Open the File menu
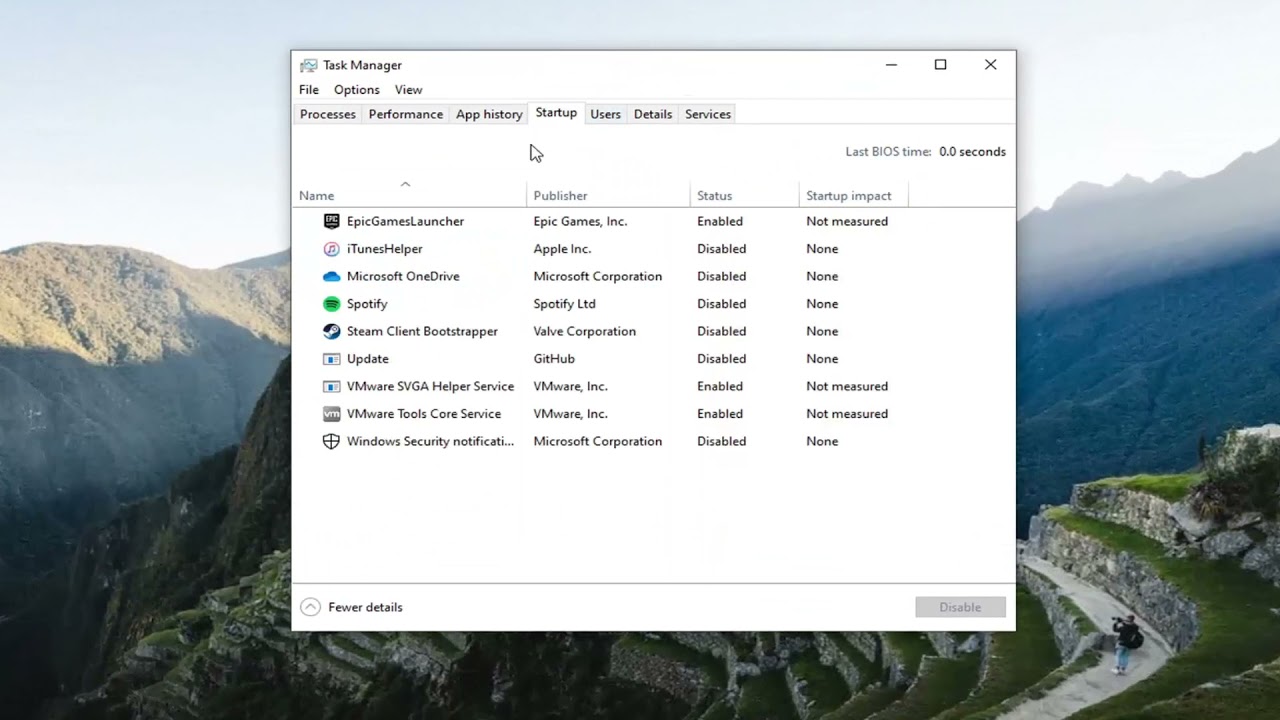Image resolution: width=1280 pixels, height=720 pixels. 309,90
